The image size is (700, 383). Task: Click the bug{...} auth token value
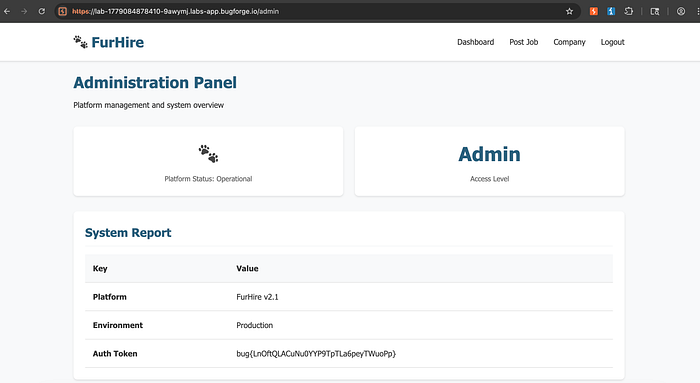point(316,354)
